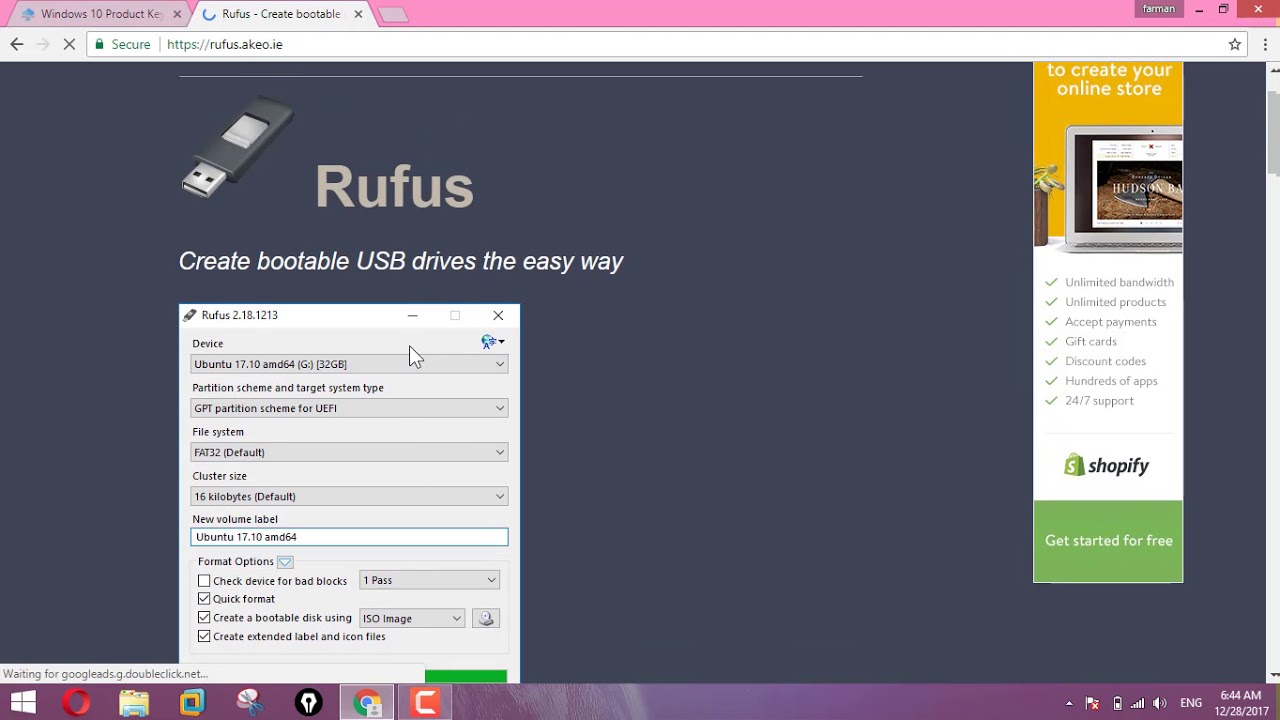1280x720 pixels.
Task: Click the '24/7 support' ad line
Action: [1099, 401]
